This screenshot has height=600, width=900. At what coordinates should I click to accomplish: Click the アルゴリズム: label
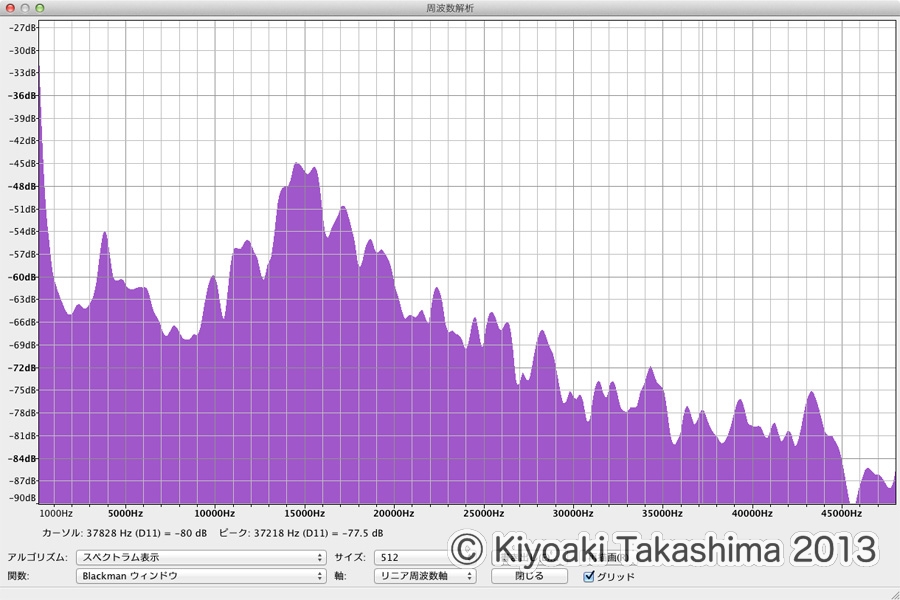pos(37,558)
